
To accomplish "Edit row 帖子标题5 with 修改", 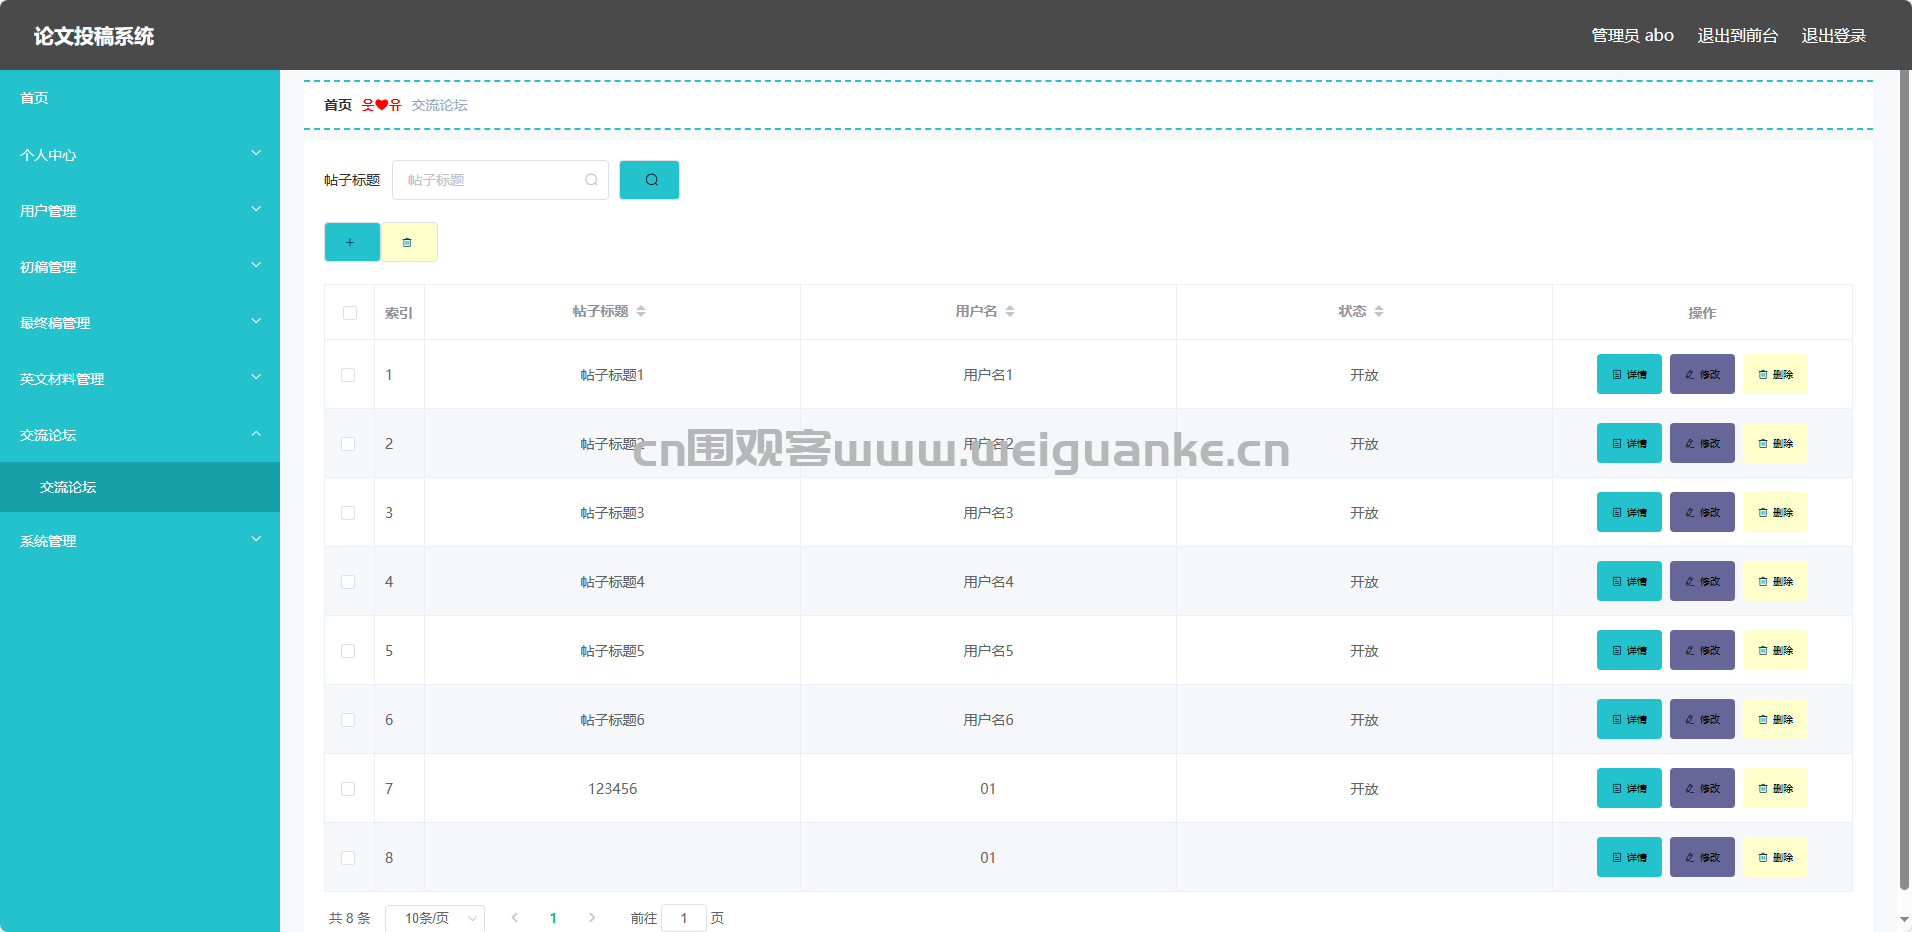I will pyautogui.click(x=1702, y=650).
